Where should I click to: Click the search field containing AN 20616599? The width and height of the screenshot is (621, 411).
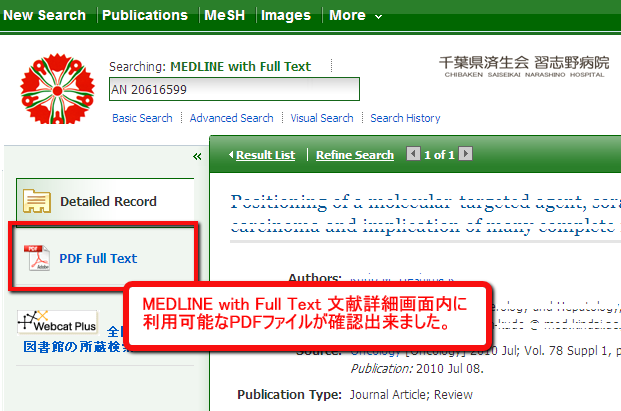[x=234, y=89]
